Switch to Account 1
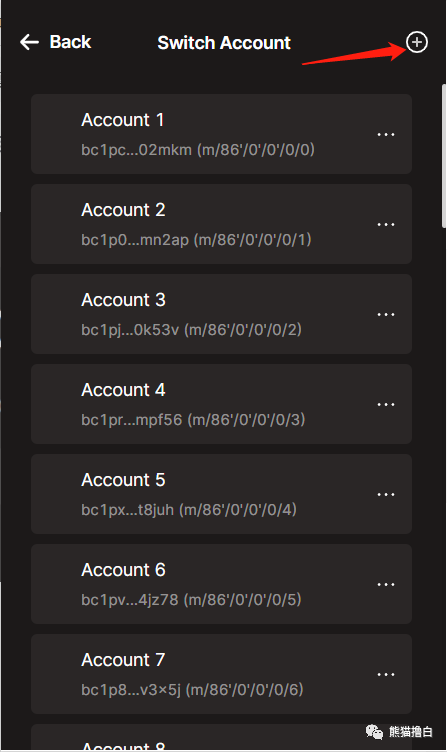 pyautogui.click(x=222, y=134)
